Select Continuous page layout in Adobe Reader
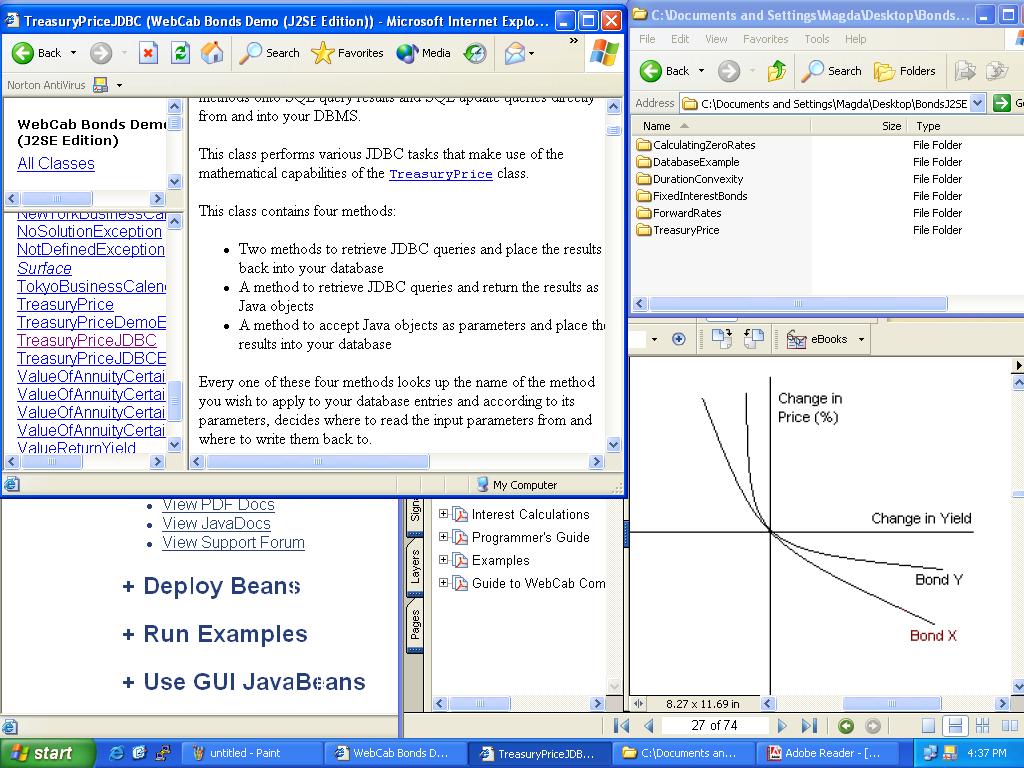1024x768 pixels. tap(955, 726)
